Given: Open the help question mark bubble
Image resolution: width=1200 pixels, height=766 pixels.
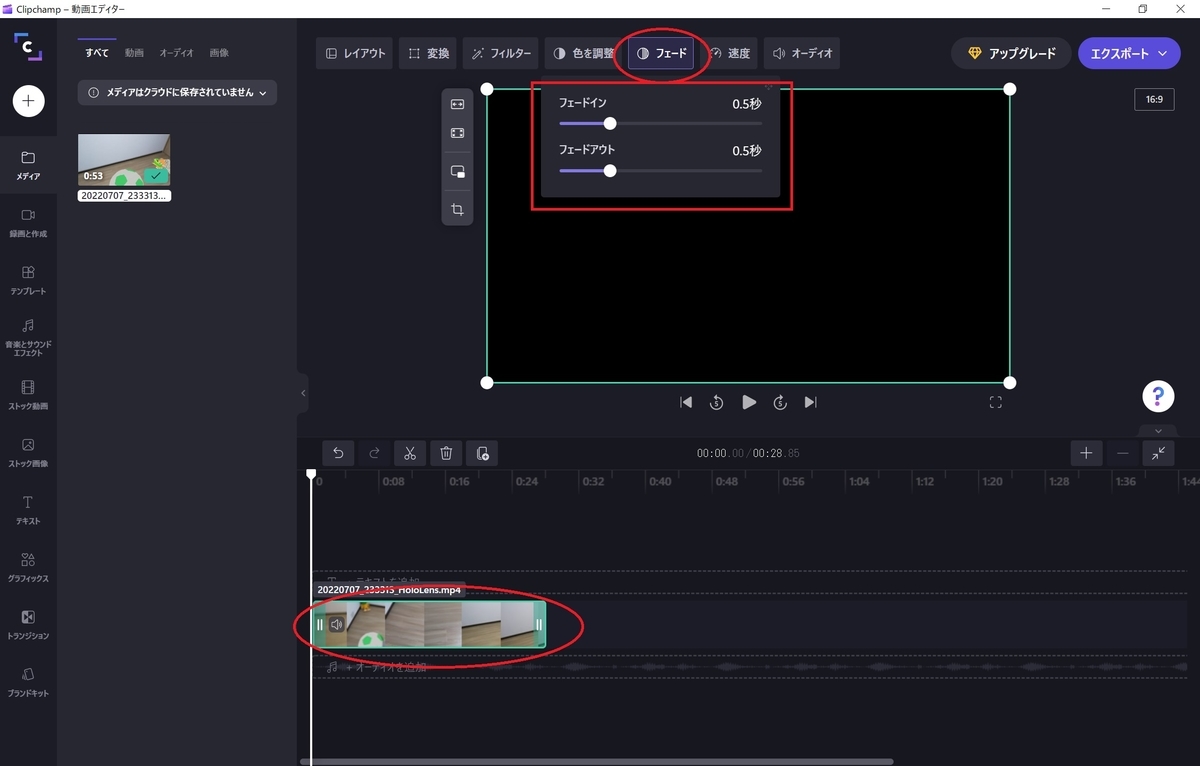Looking at the screenshot, I should (1158, 396).
